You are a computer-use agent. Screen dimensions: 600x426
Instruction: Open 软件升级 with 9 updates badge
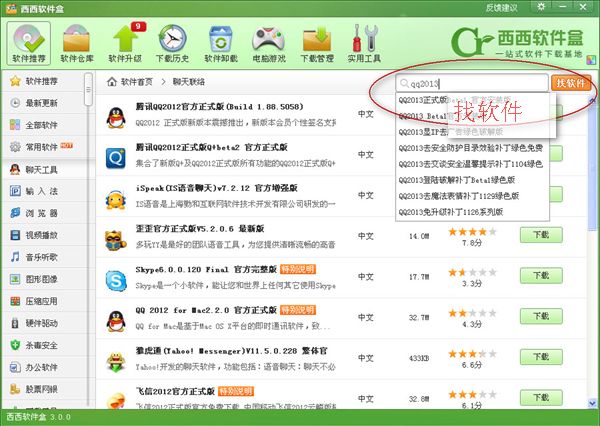(125, 43)
